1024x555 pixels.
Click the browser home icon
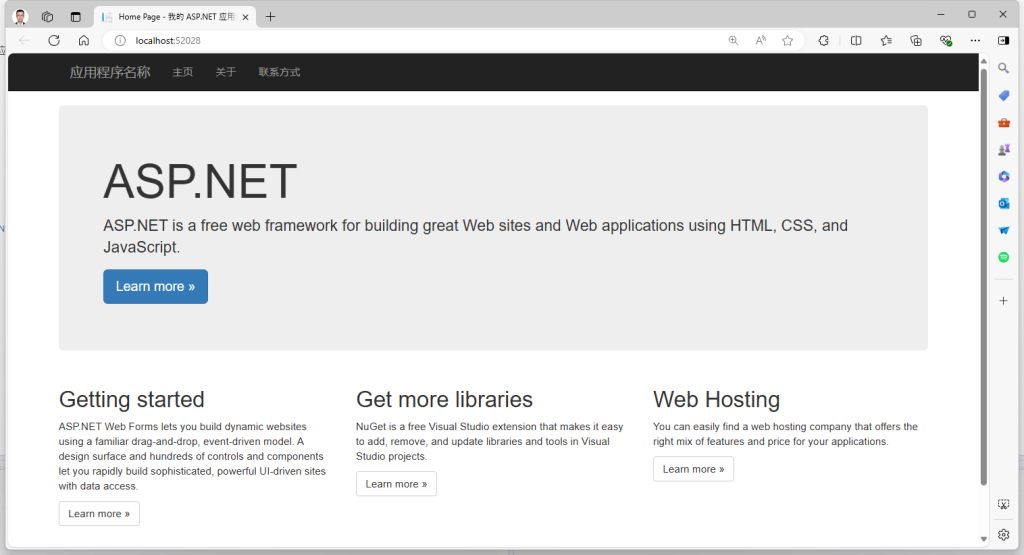point(84,41)
